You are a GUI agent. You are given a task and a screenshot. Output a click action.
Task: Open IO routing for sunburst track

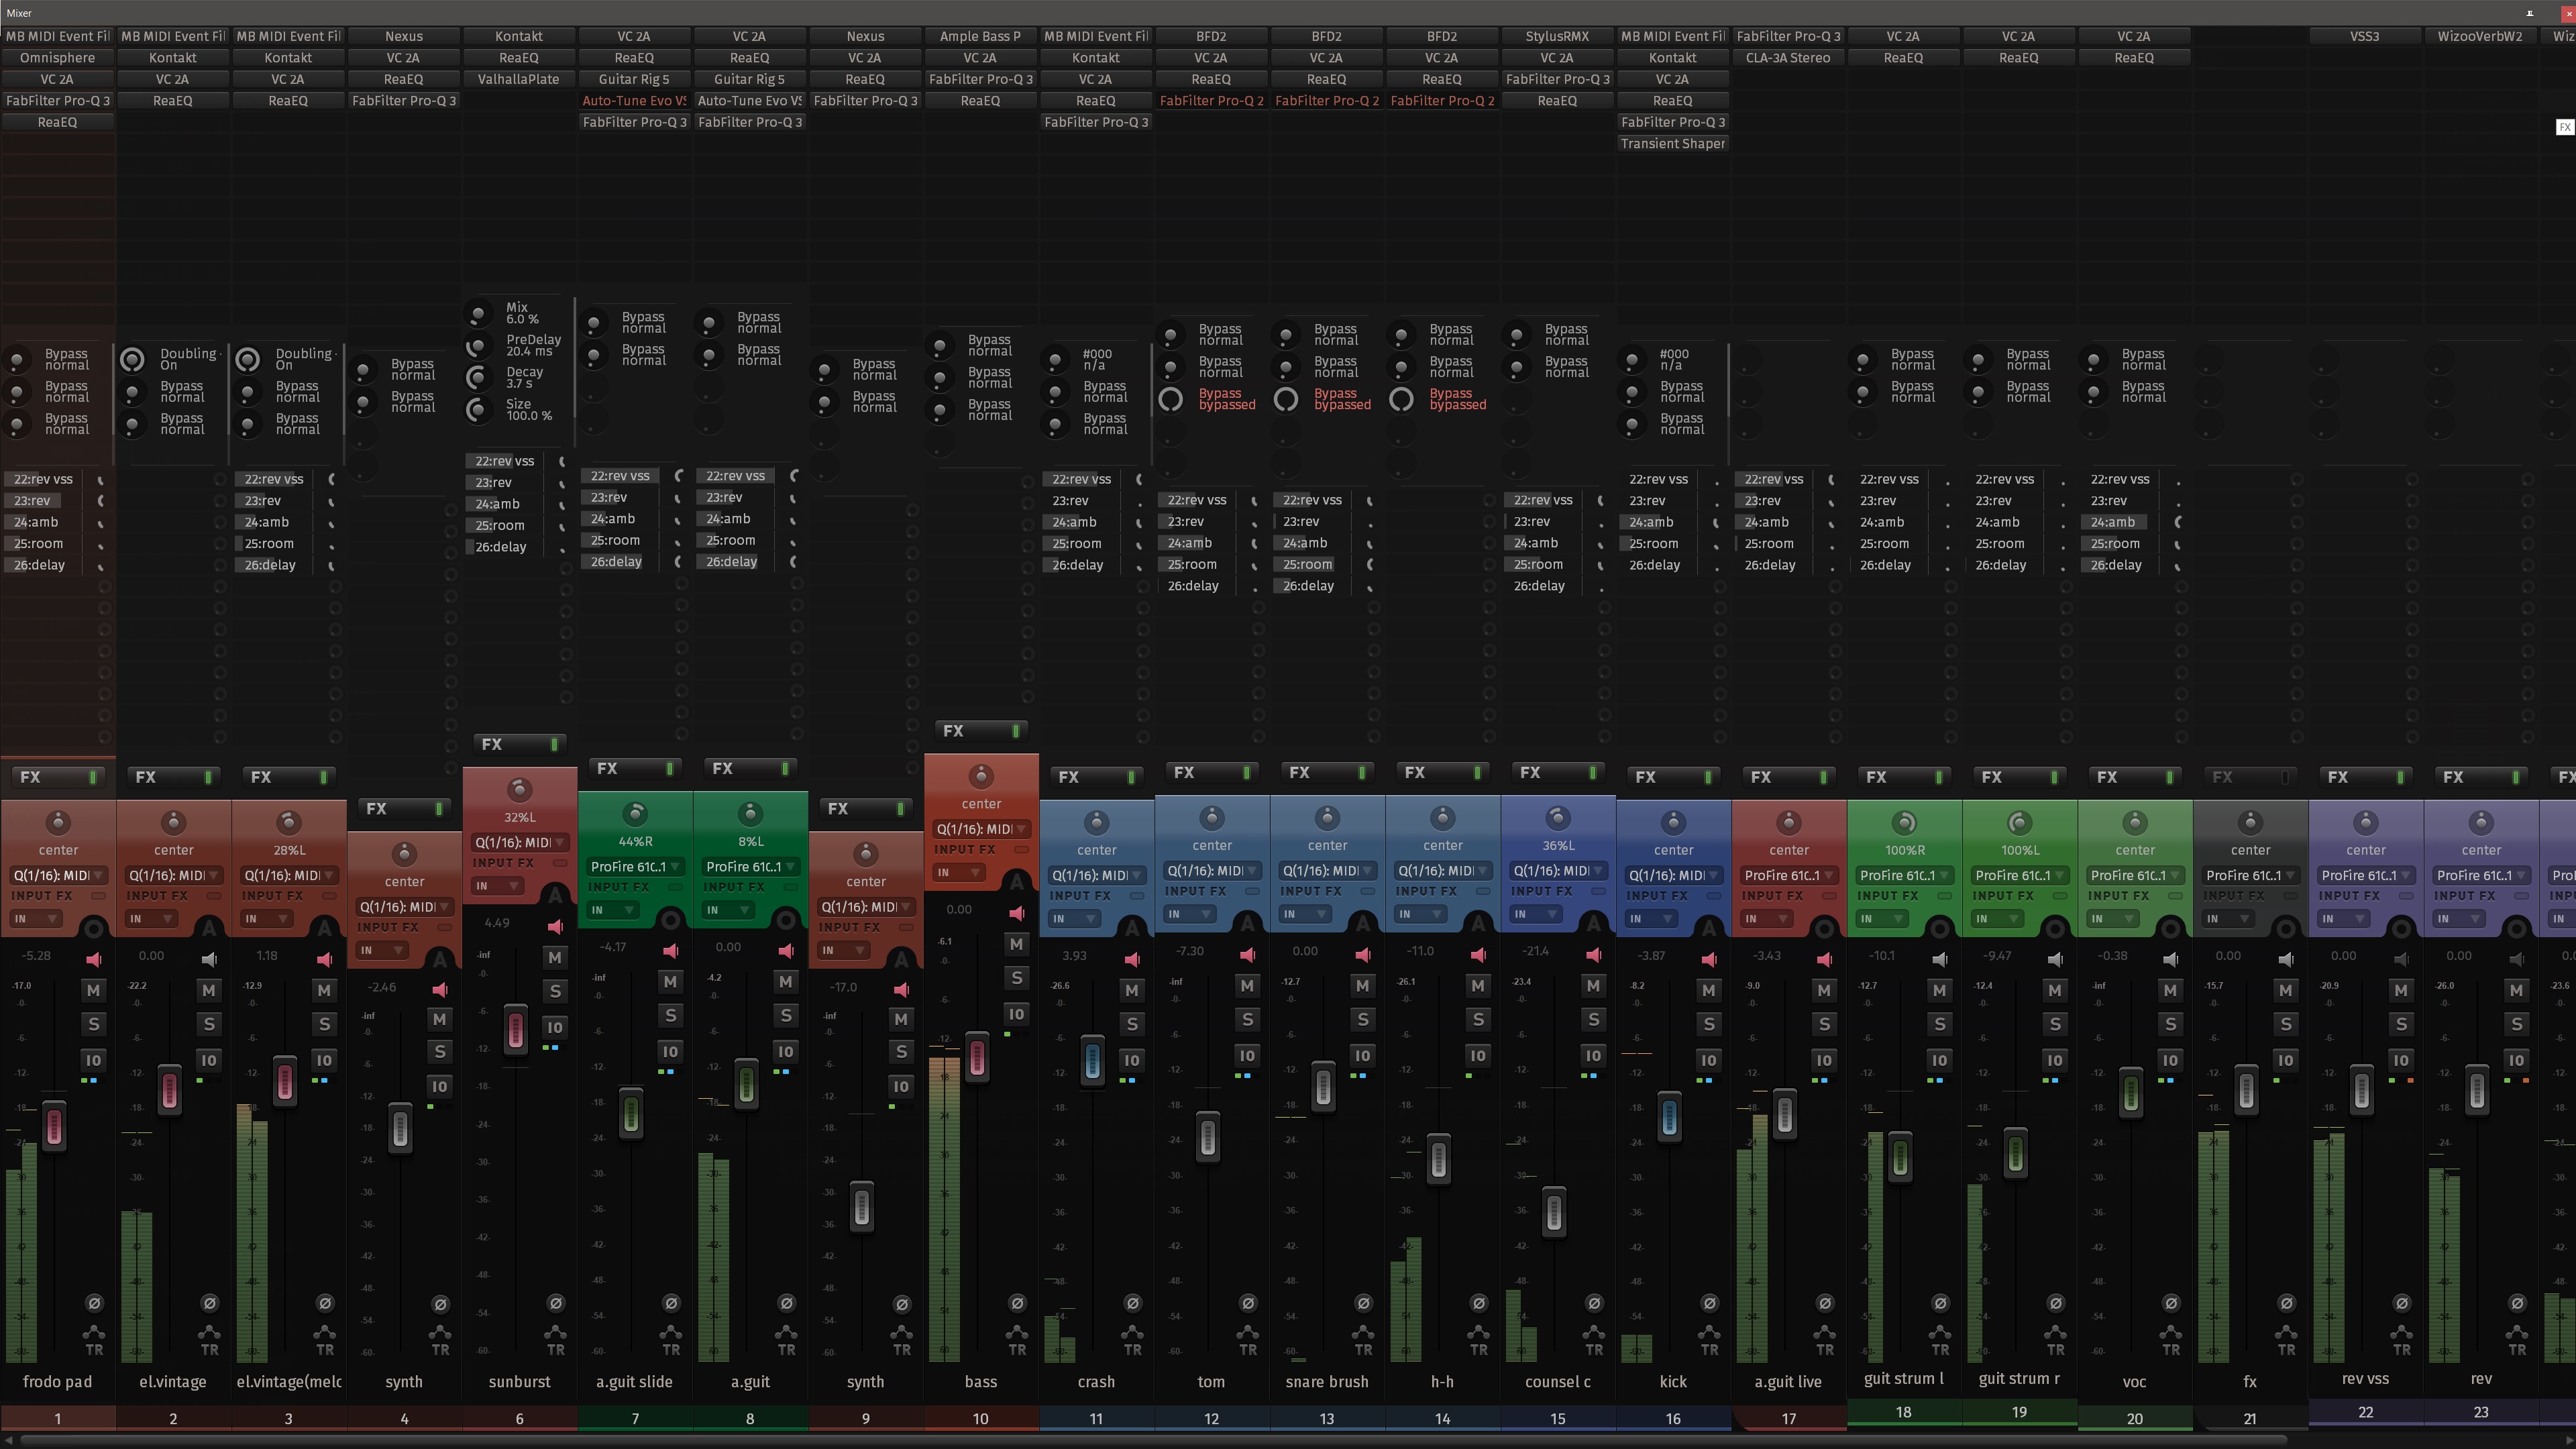(x=555, y=1027)
